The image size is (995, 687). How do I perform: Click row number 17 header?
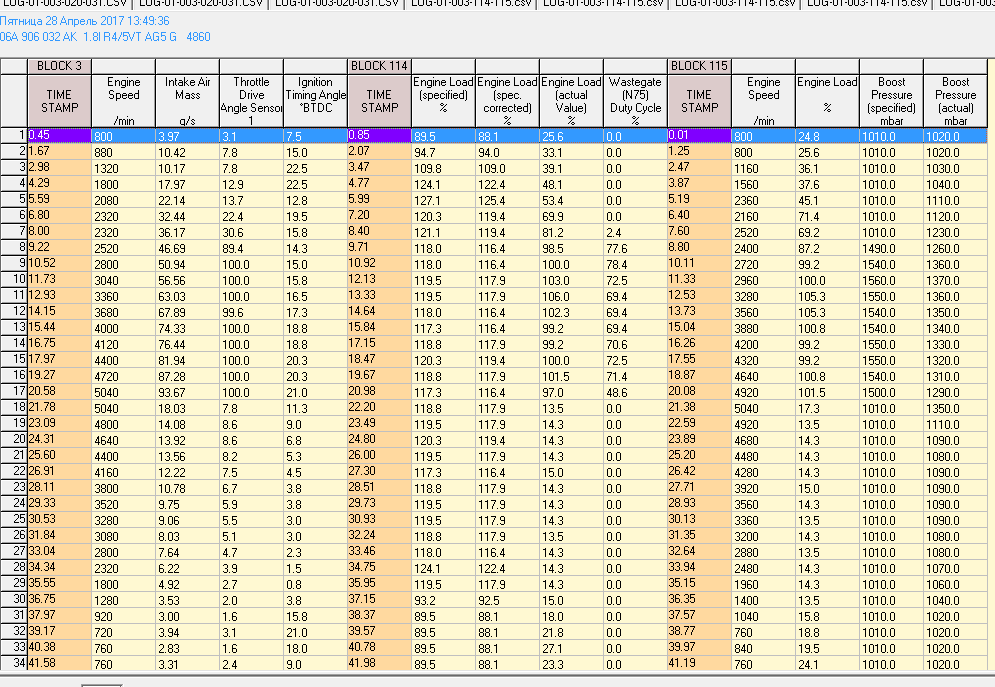[x=14, y=391]
